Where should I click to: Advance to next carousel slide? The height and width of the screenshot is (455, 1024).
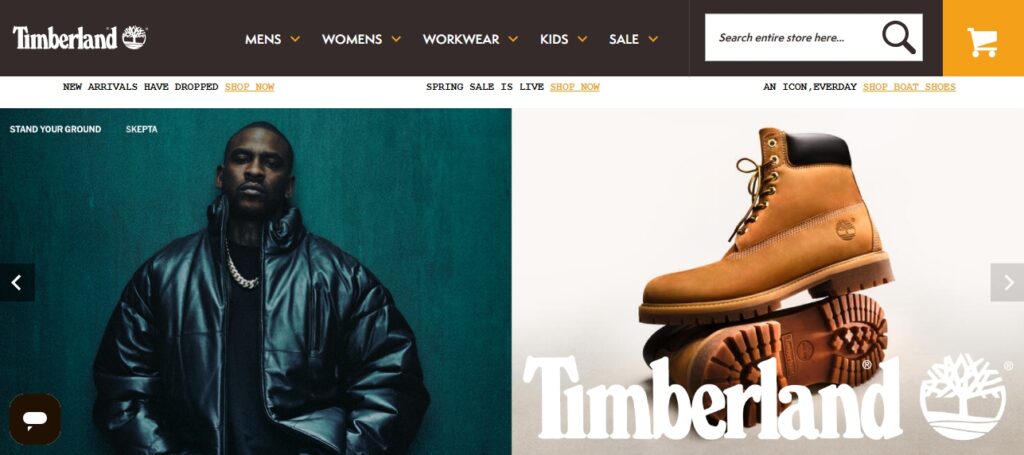(1008, 283)
